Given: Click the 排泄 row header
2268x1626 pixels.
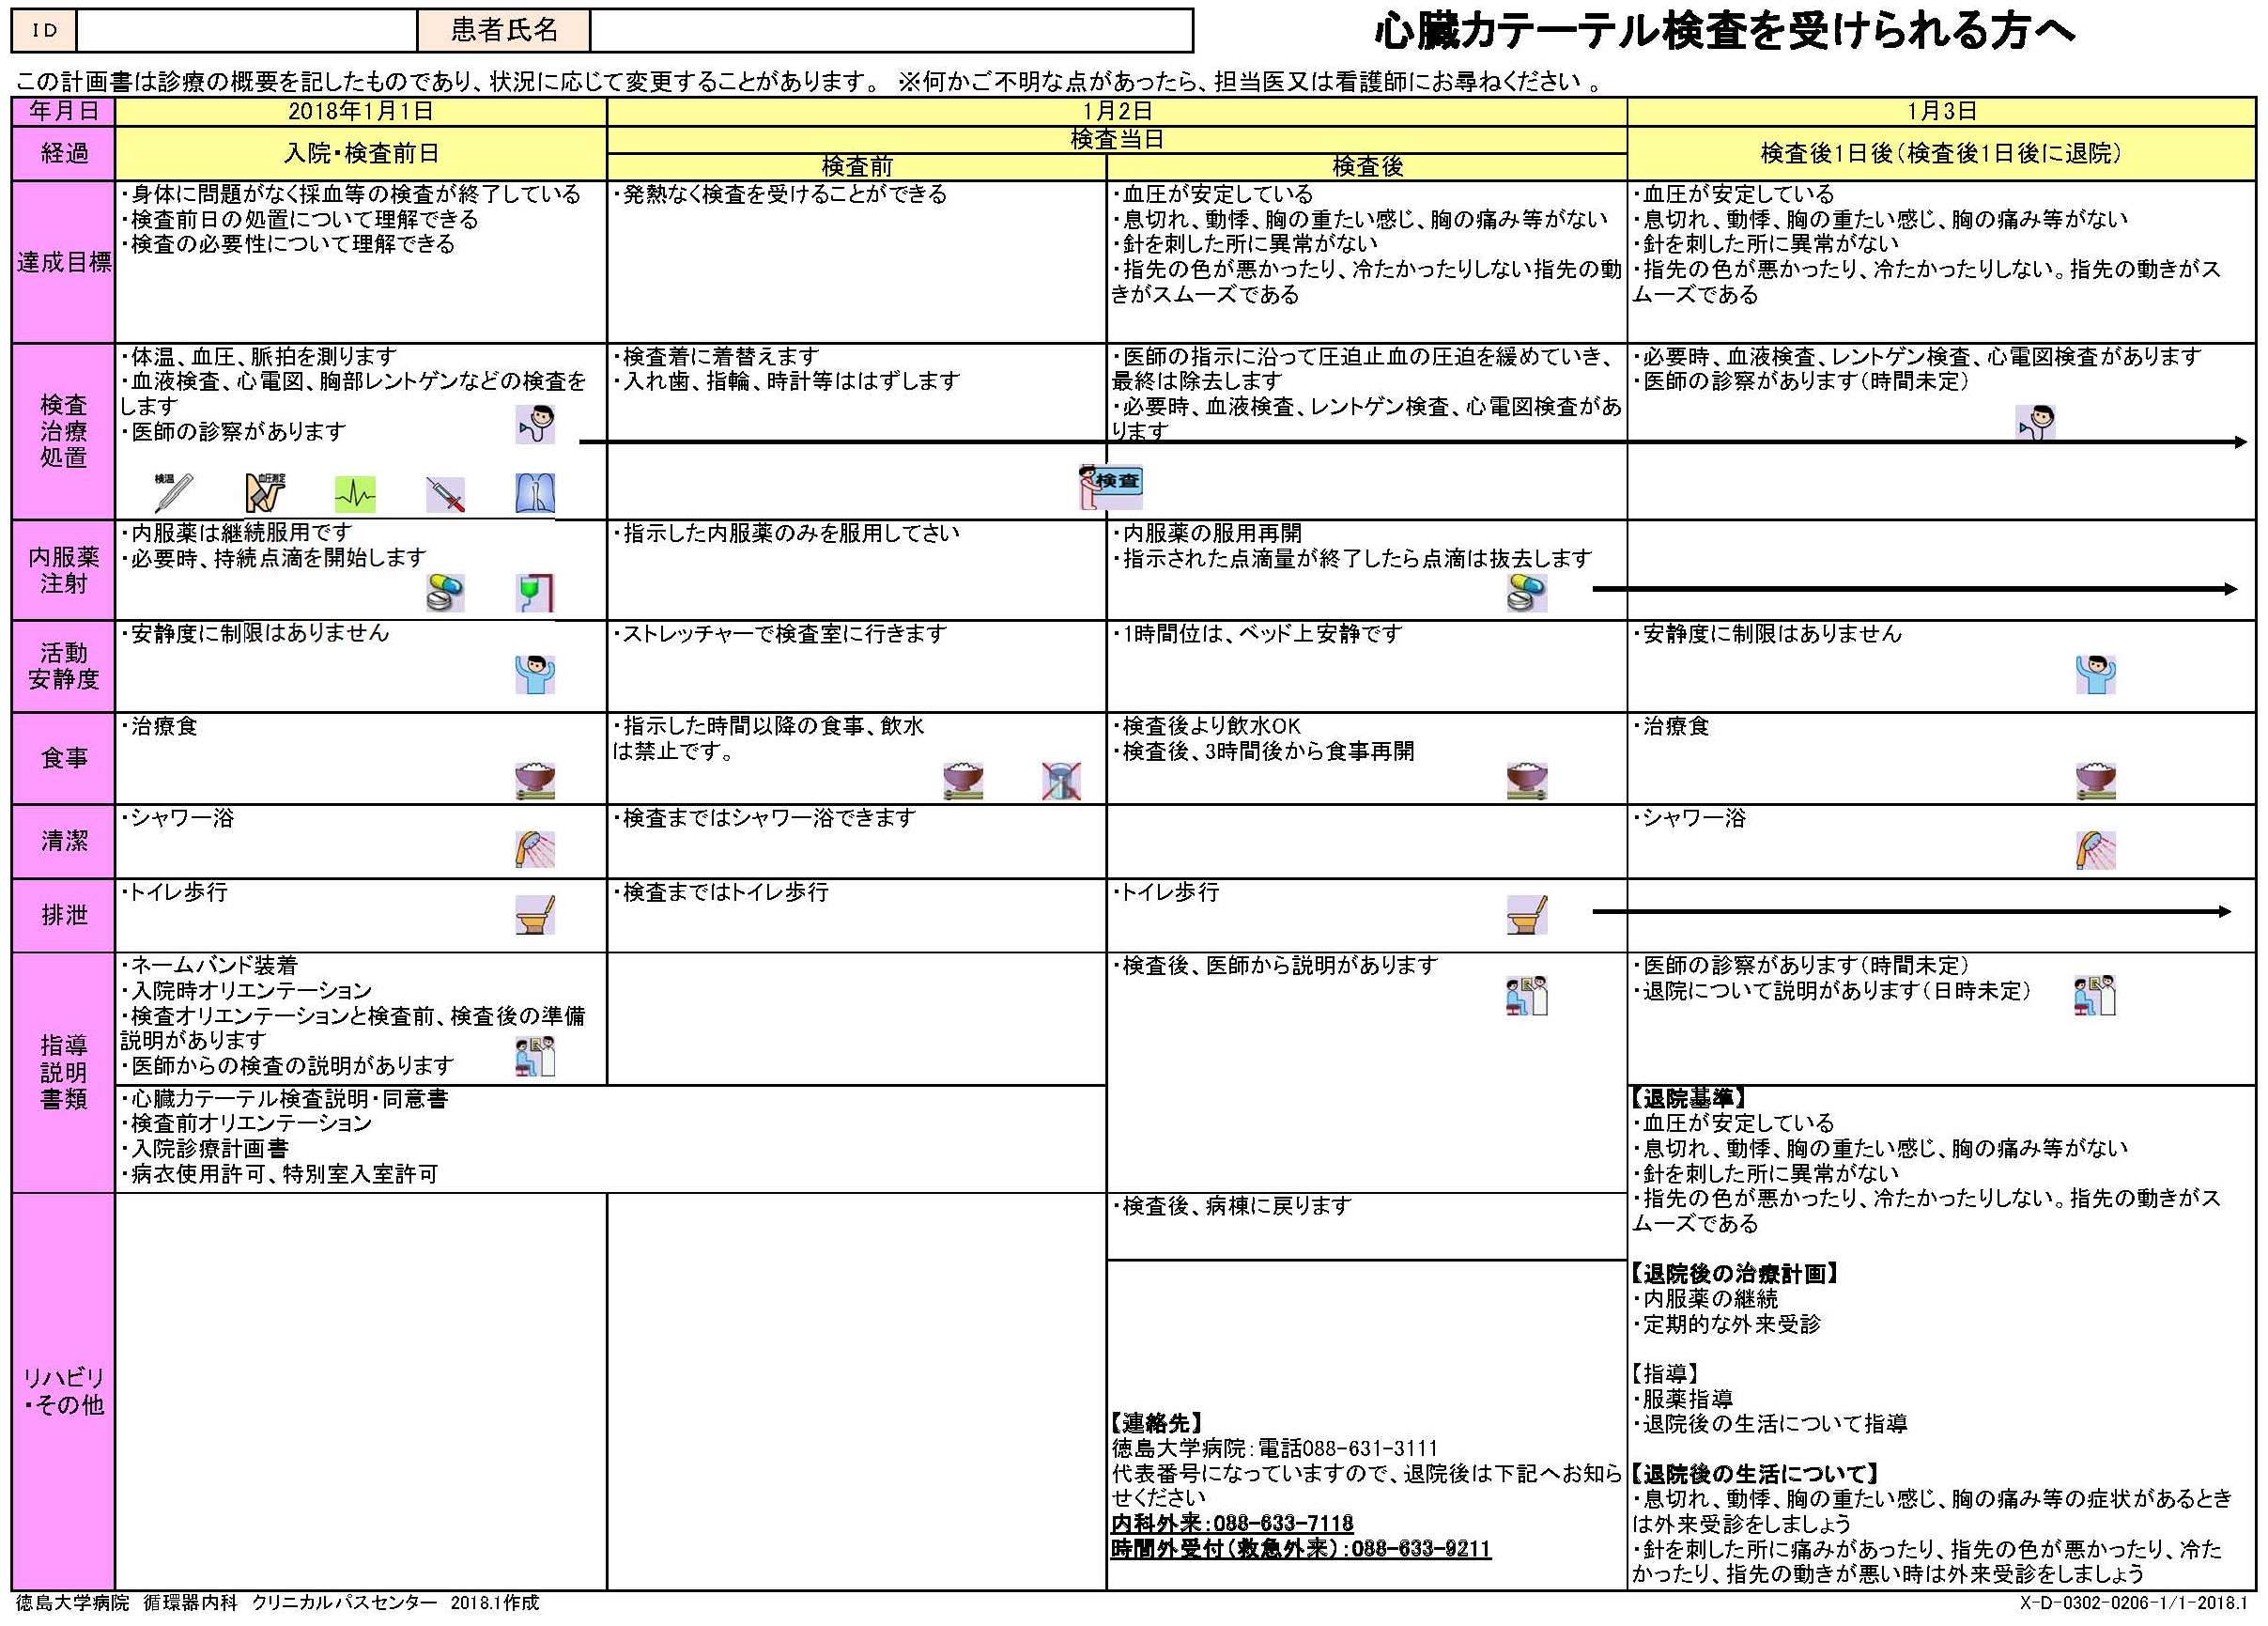Looking at the screenshot, I should click(x=64, y=915).
